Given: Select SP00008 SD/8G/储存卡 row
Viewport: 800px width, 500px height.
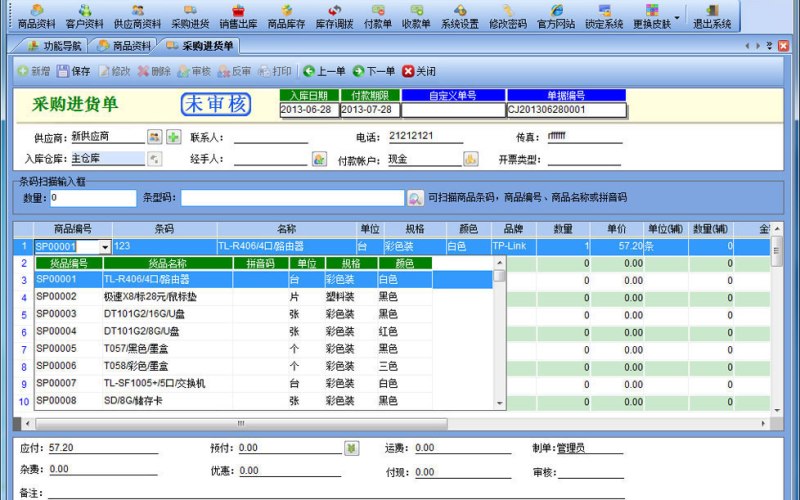Looking at the screenshot, I should [234, 401].
